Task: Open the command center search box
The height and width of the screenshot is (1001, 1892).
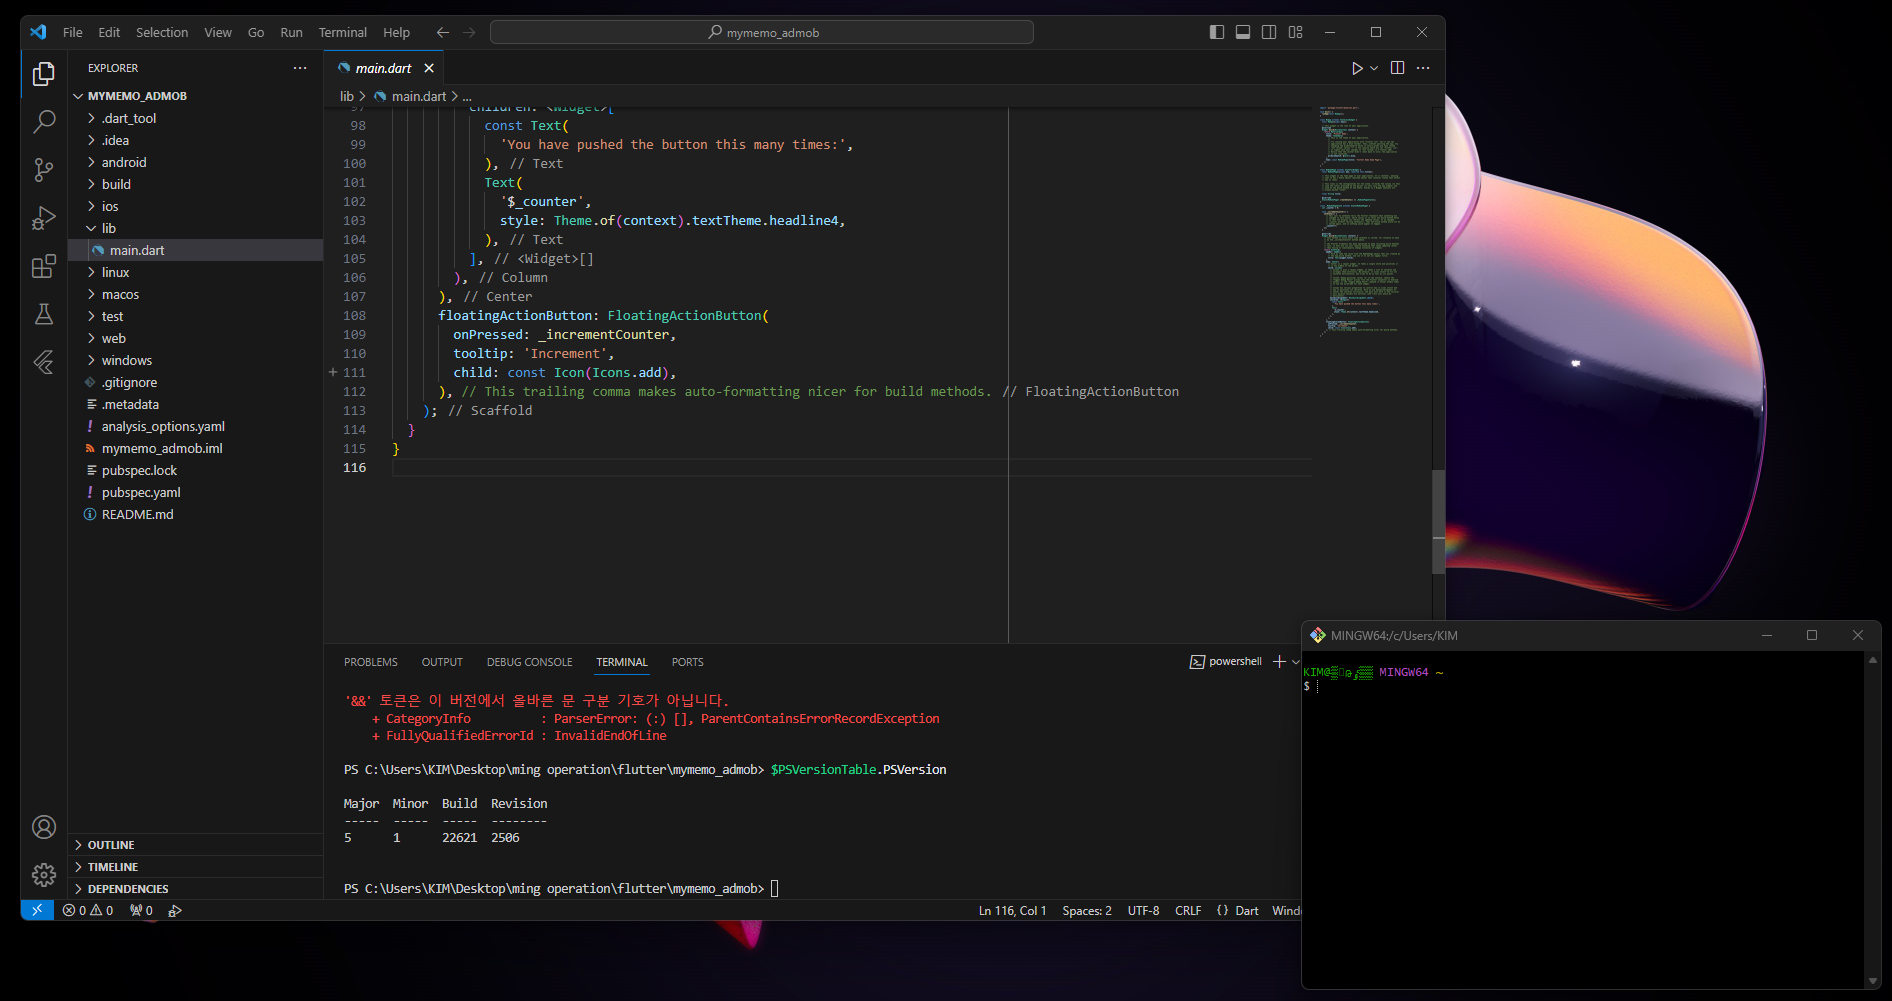Action: tap(762, 33)
